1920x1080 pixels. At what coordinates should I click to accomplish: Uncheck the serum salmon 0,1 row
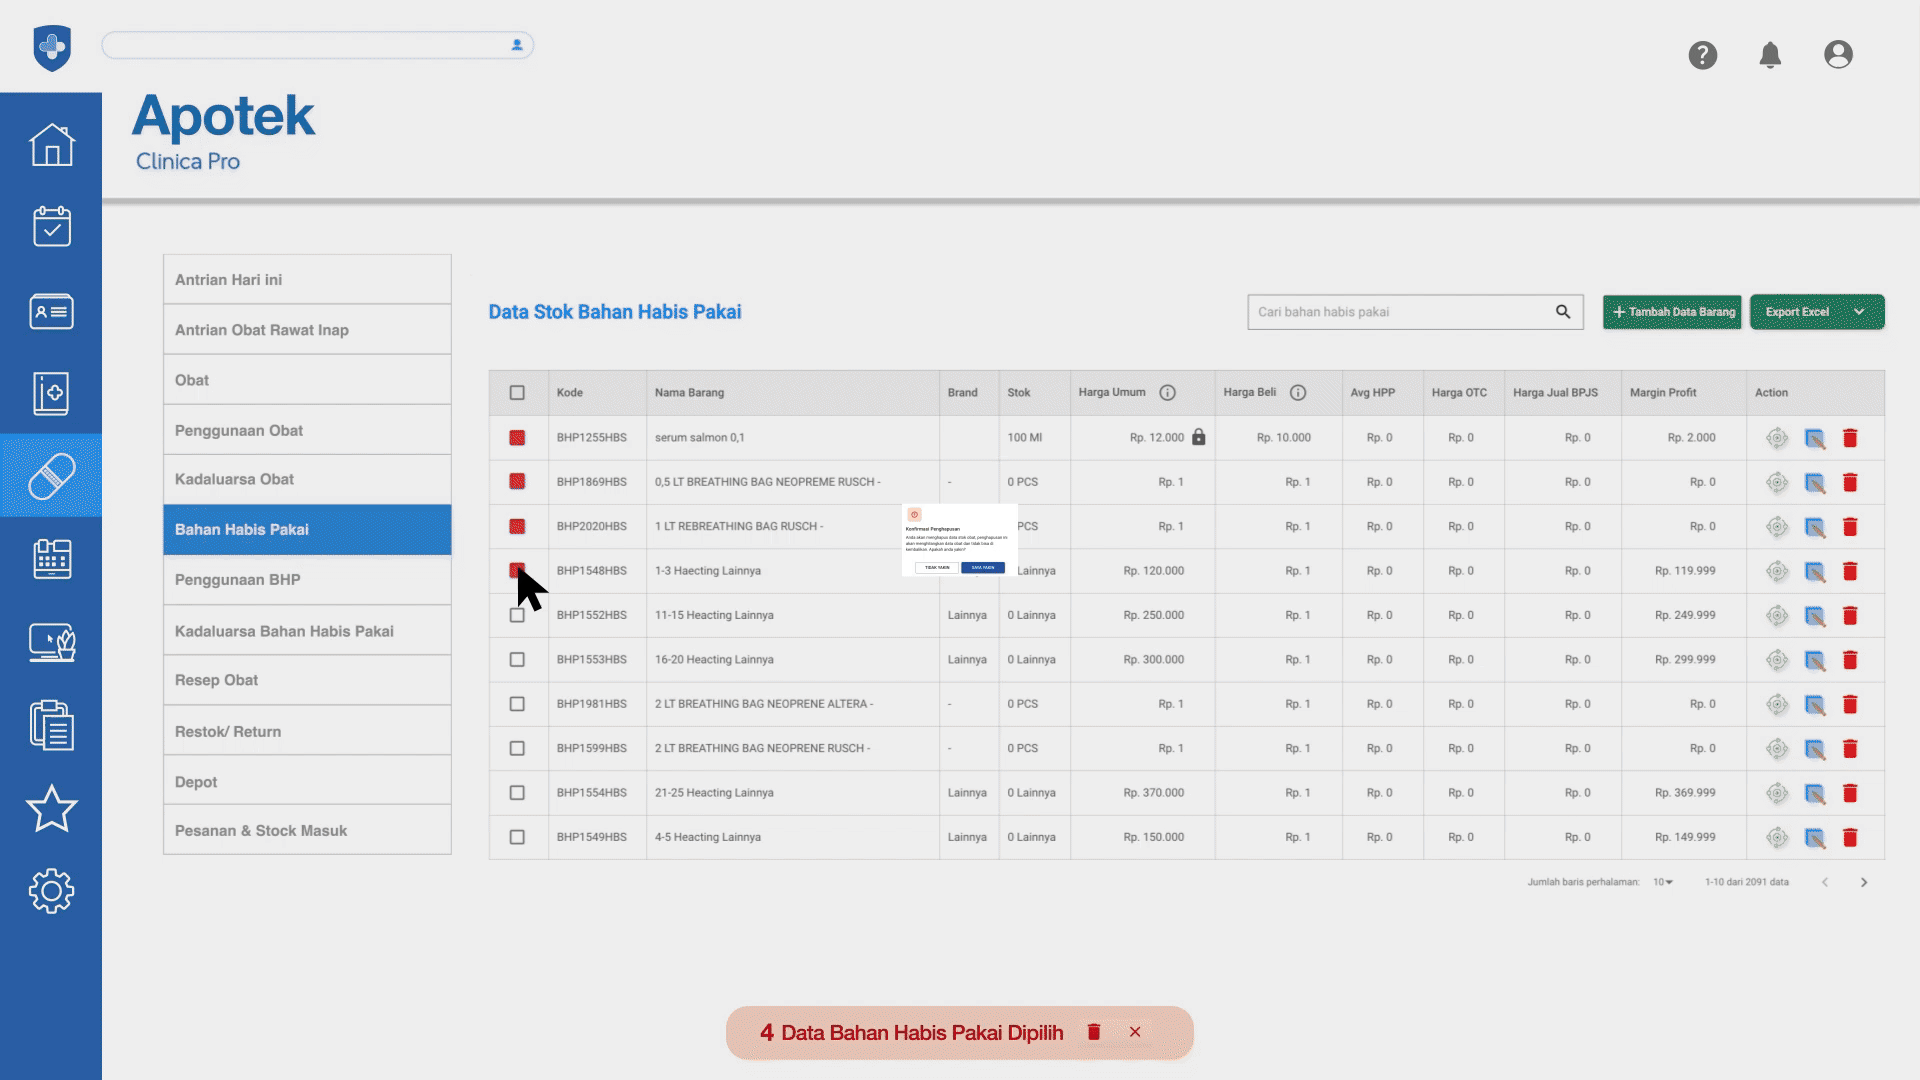517,438
